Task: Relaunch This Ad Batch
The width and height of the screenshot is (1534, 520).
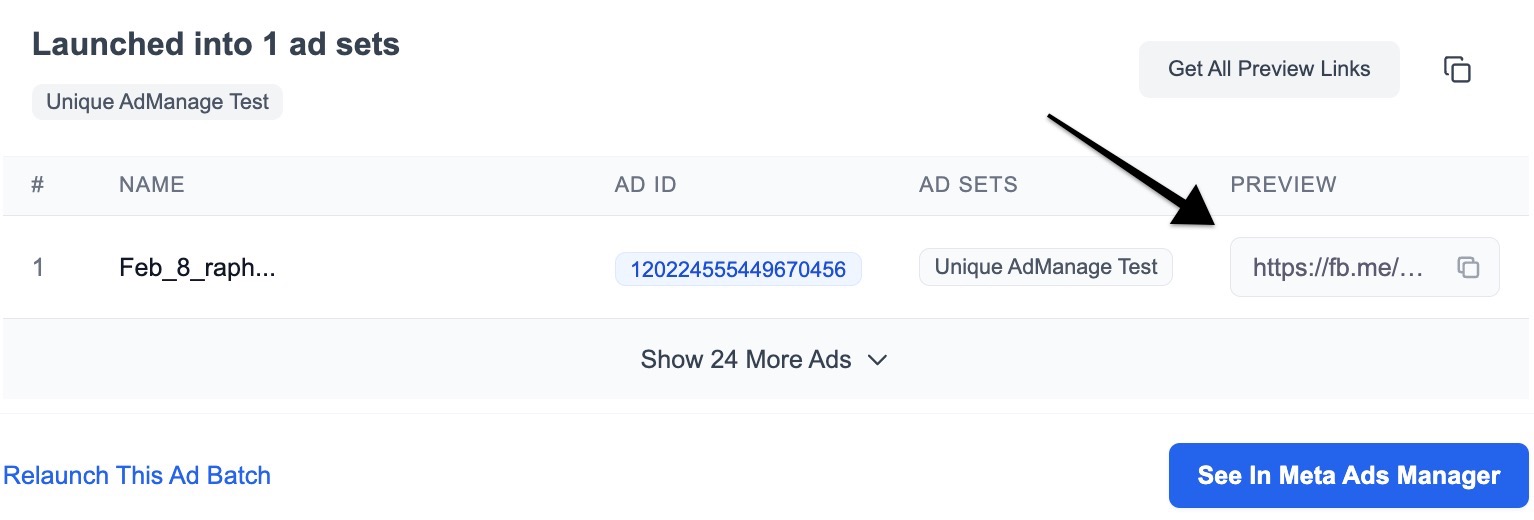Action: click(137, 475)
